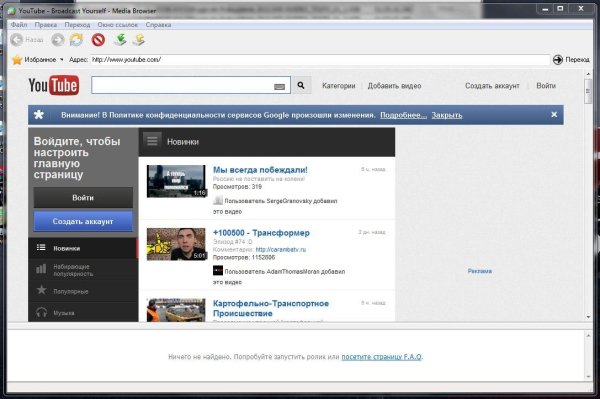This screenshot has height=399, width=600.
Task: Select Набирающие популярность in sidebar
Action: pos(83,270)
